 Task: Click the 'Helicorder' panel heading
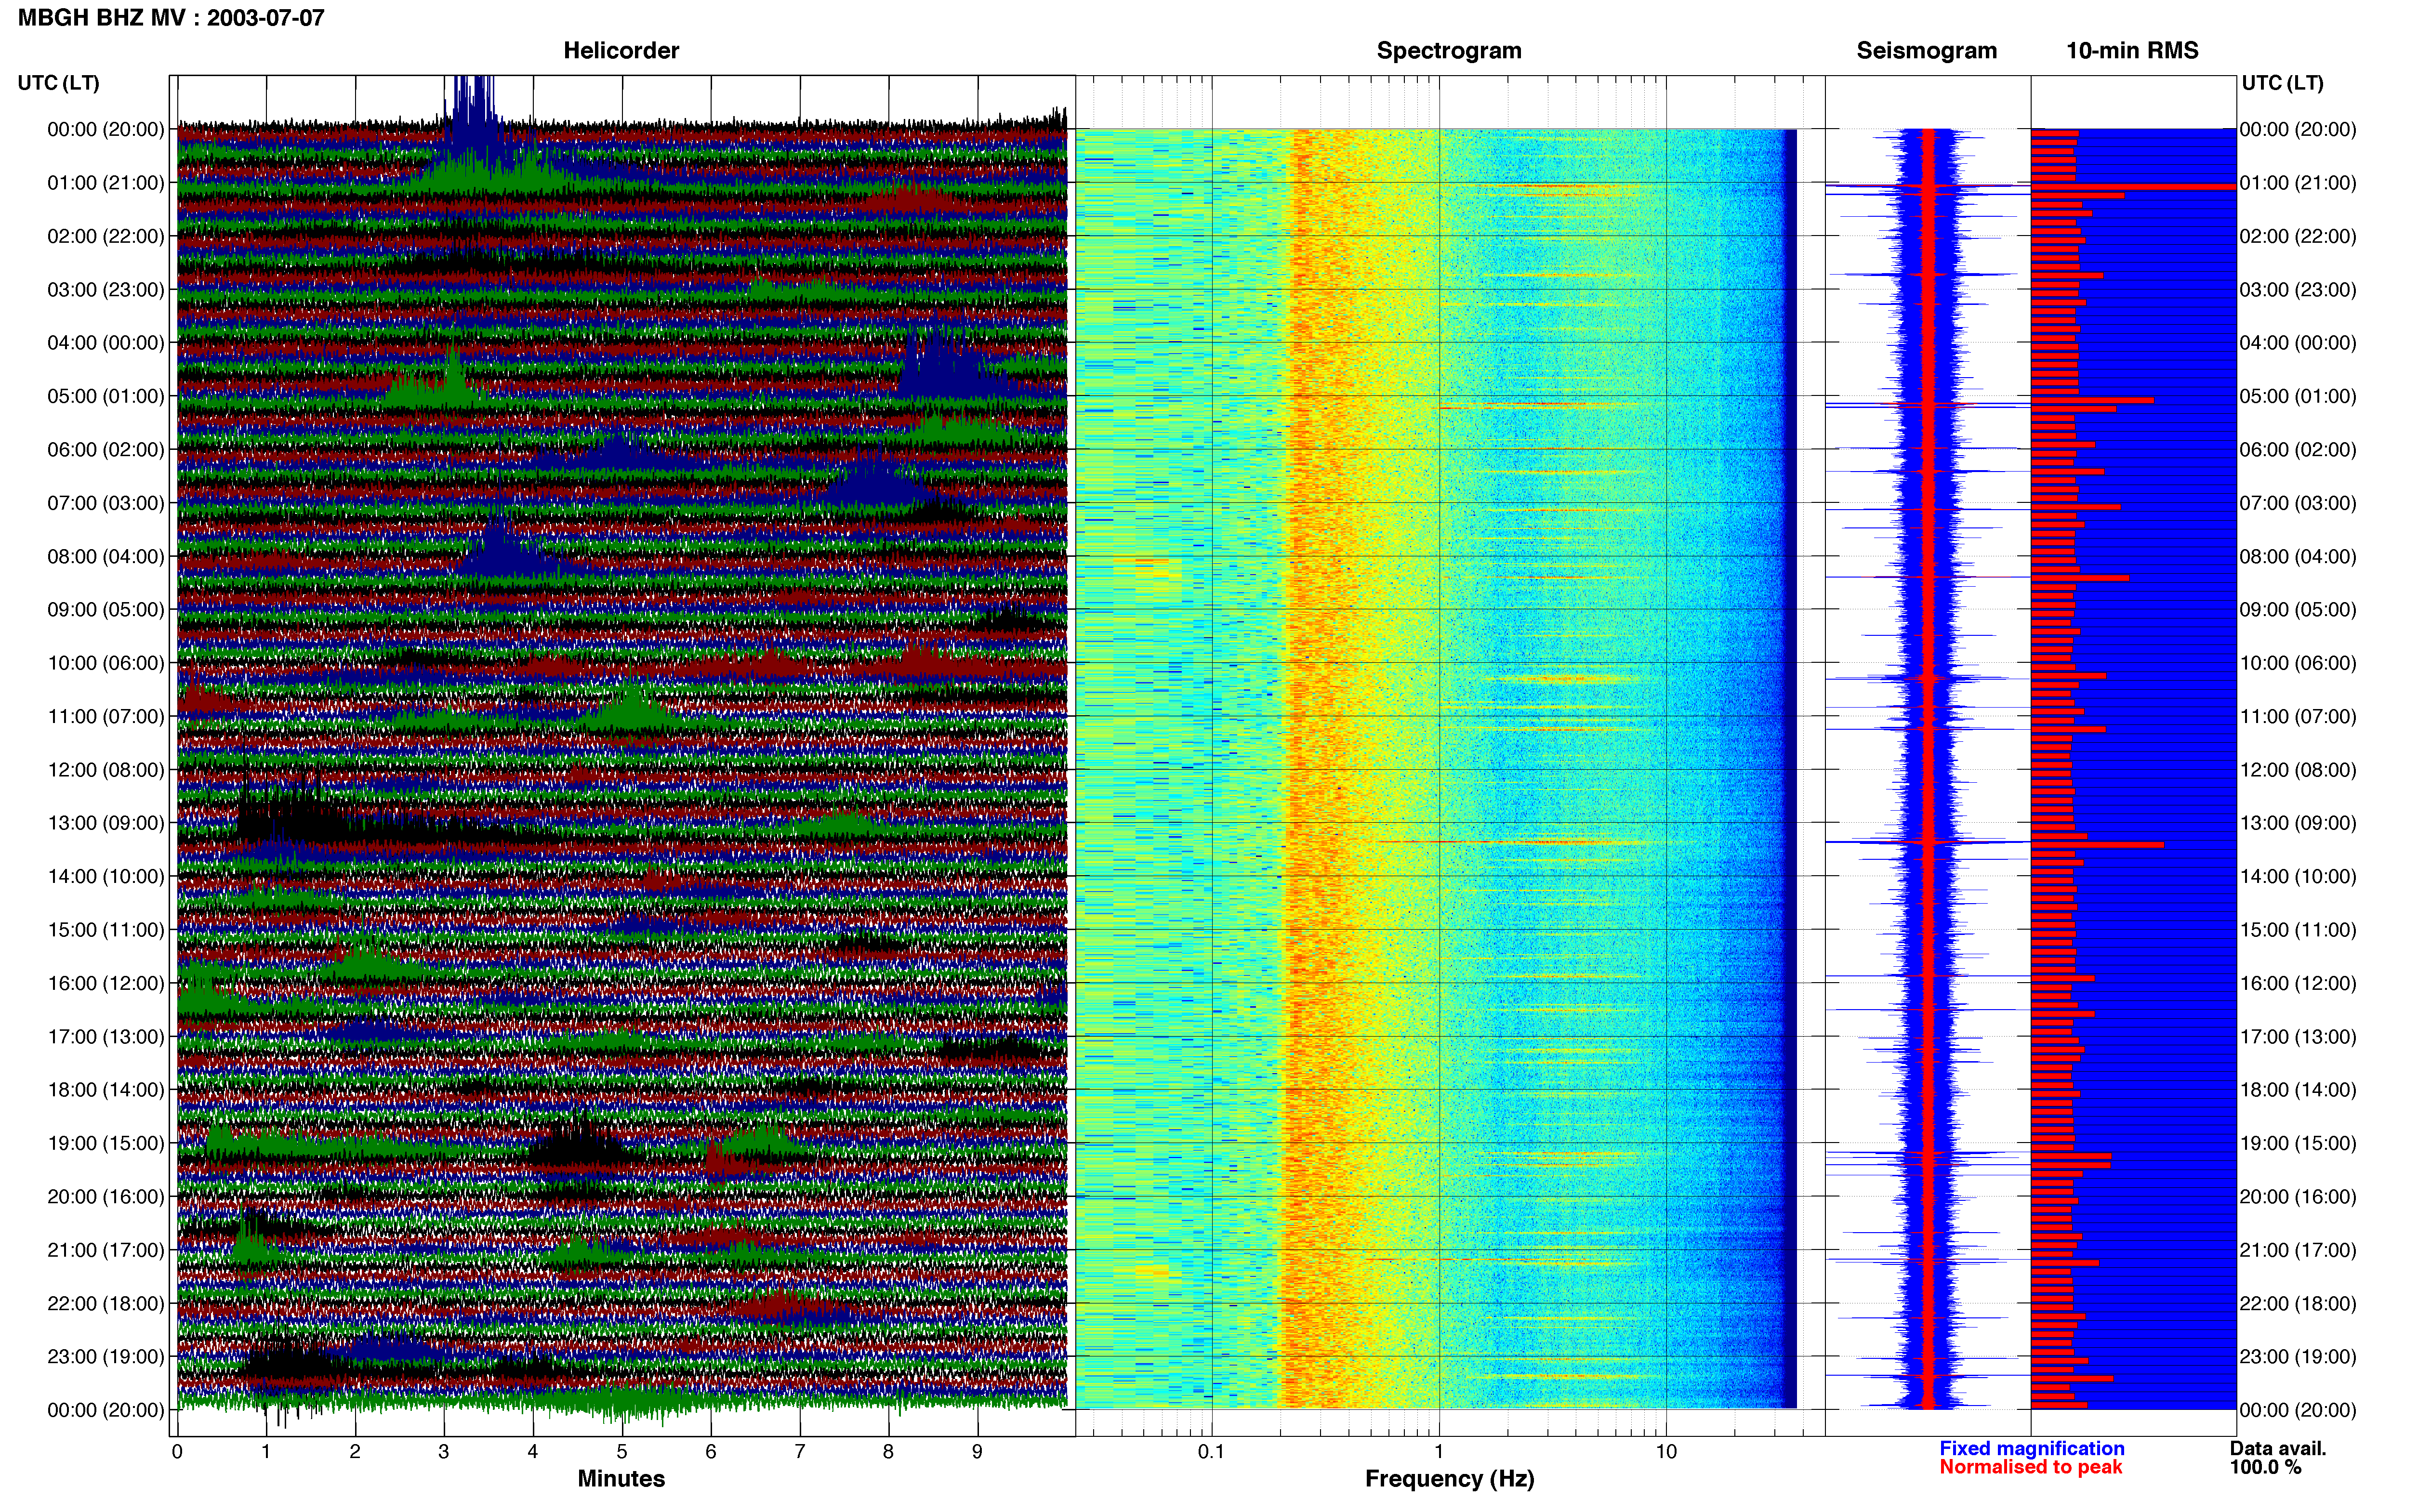621,50
